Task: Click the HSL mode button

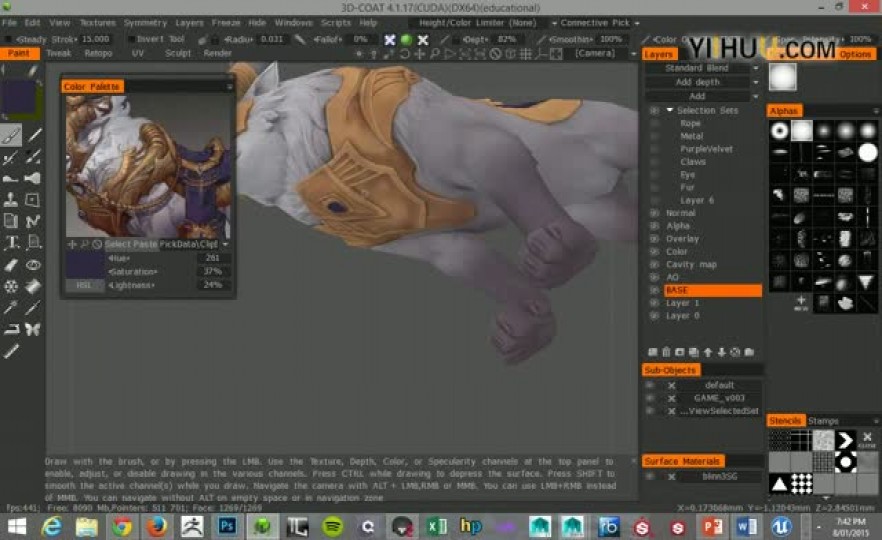Action: click(x=83, y=285)
